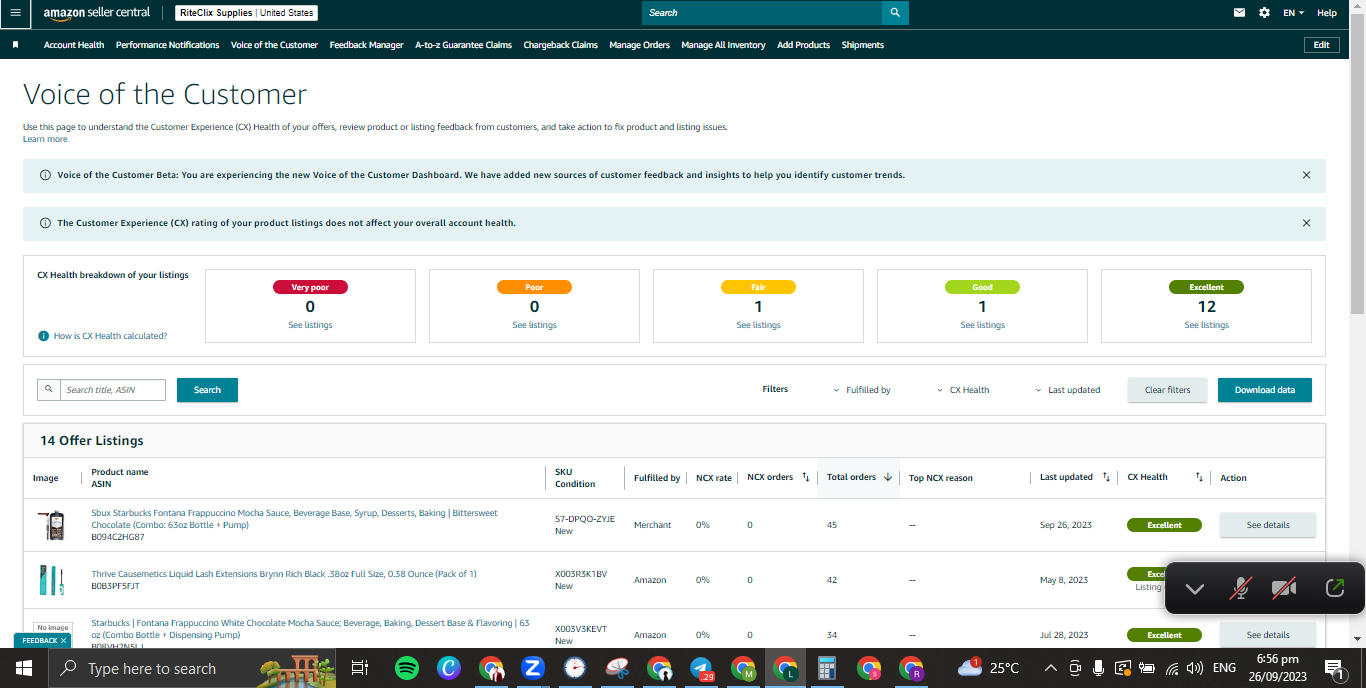
Task: Go to Account Health menu
Action: (x=74, y=45)
